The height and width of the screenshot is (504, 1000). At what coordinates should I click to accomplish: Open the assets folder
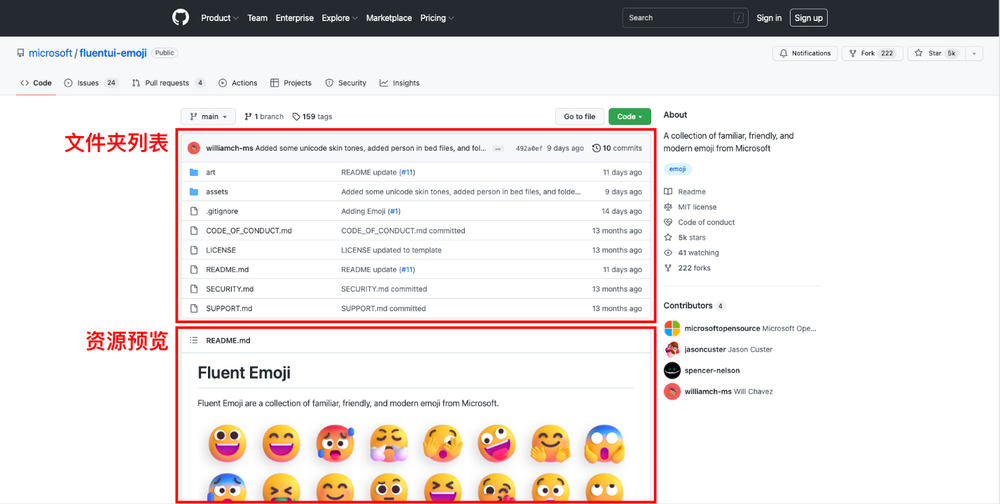[x=217, y=191]
